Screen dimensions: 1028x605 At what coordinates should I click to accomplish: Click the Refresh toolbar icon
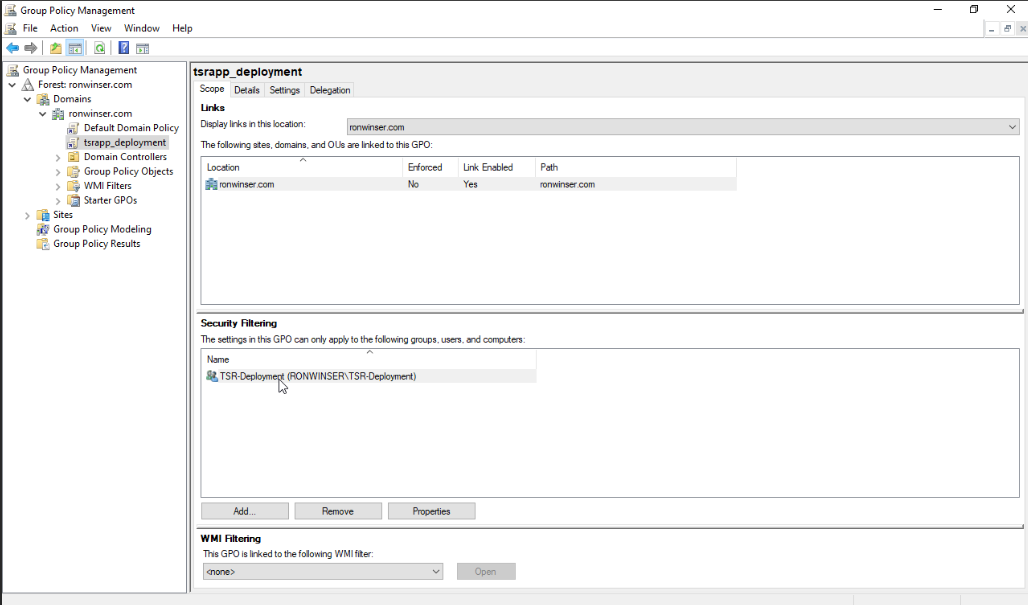click(x=100, y=48)
